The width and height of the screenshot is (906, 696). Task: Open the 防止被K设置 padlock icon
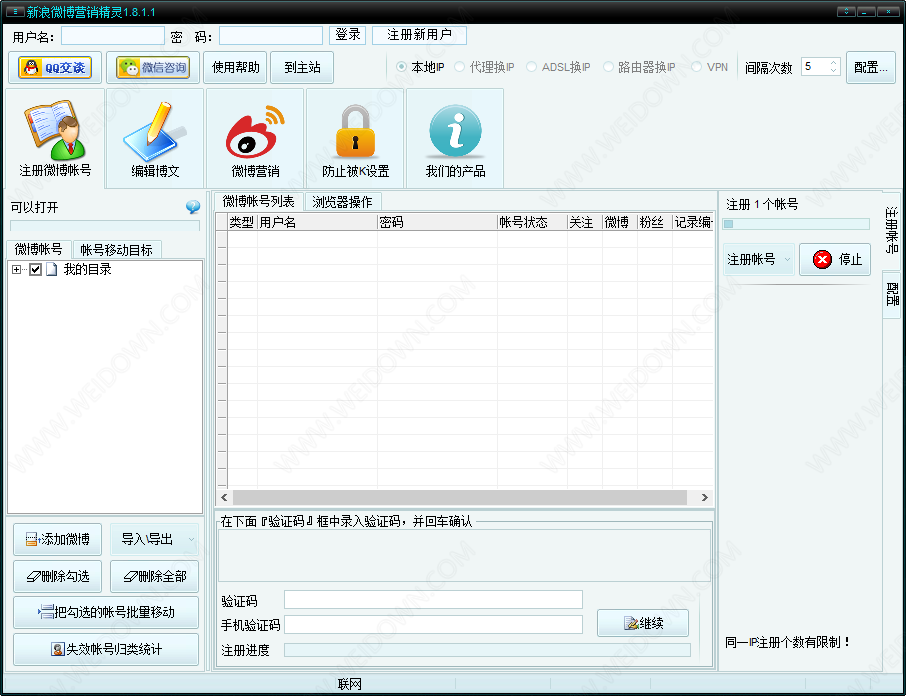[355, 139]
